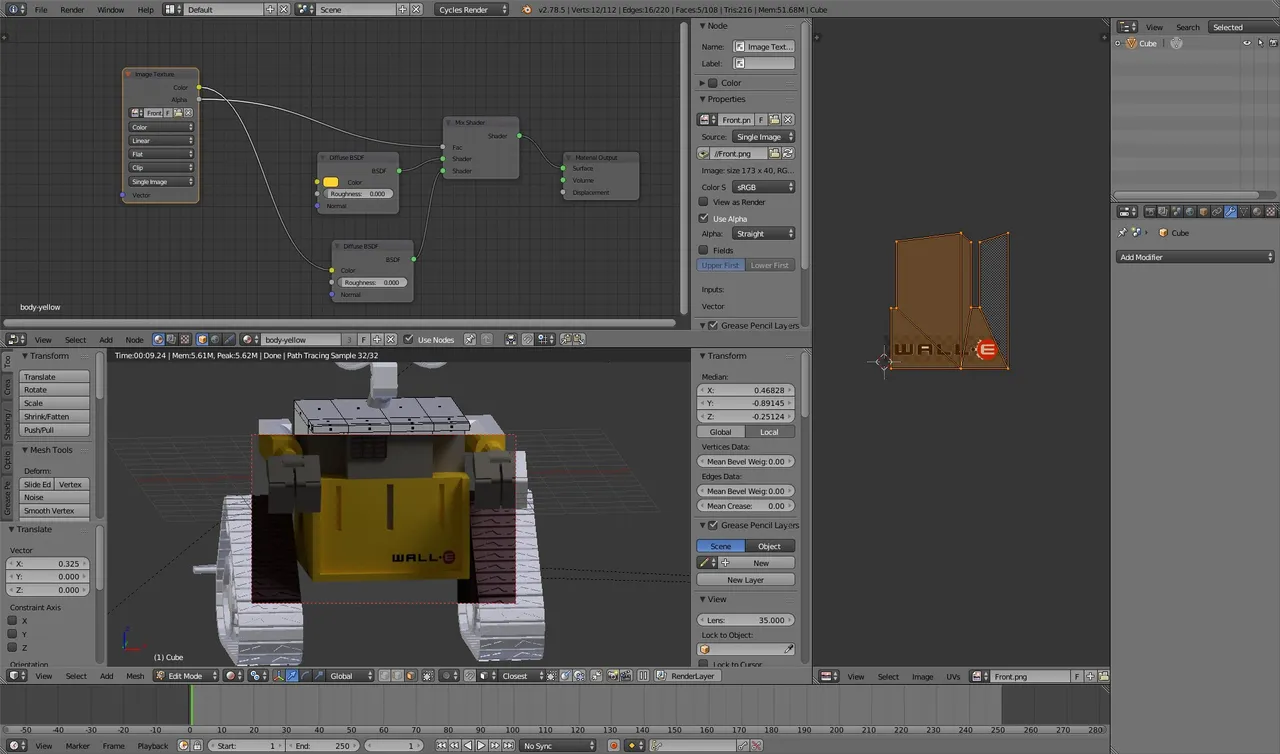This screenshot has height=754, width=1280.
Task: Jump to first frame in timeline
Action: point(441,745)
